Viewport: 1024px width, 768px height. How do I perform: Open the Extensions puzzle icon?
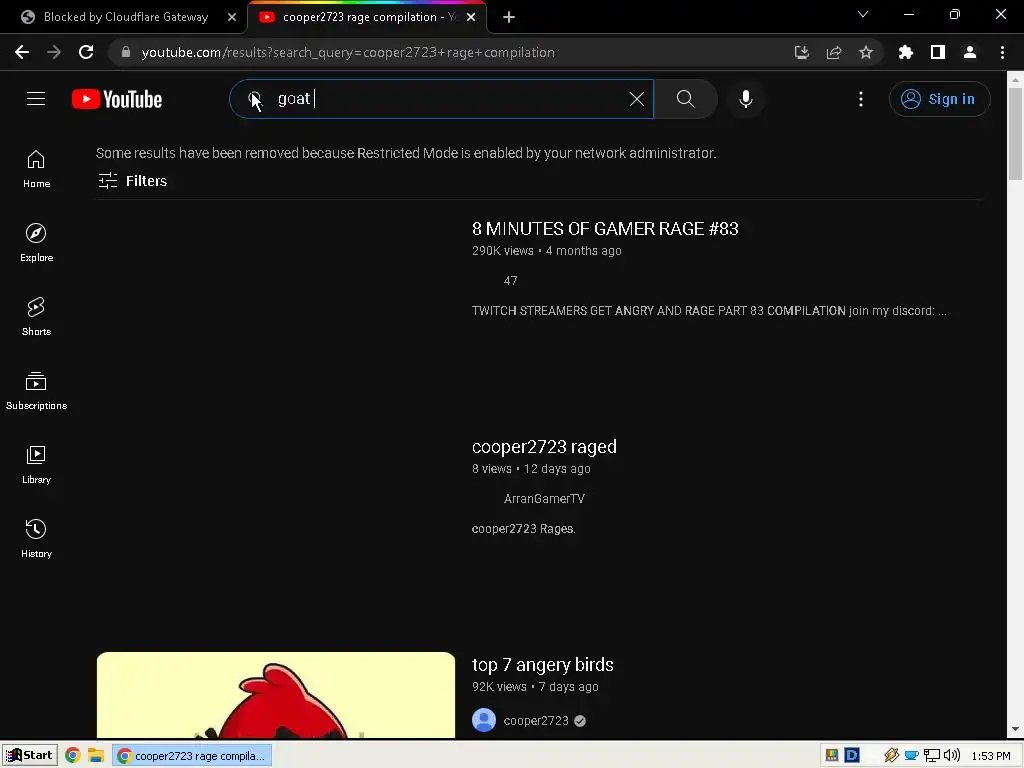(x=905, y=52)
